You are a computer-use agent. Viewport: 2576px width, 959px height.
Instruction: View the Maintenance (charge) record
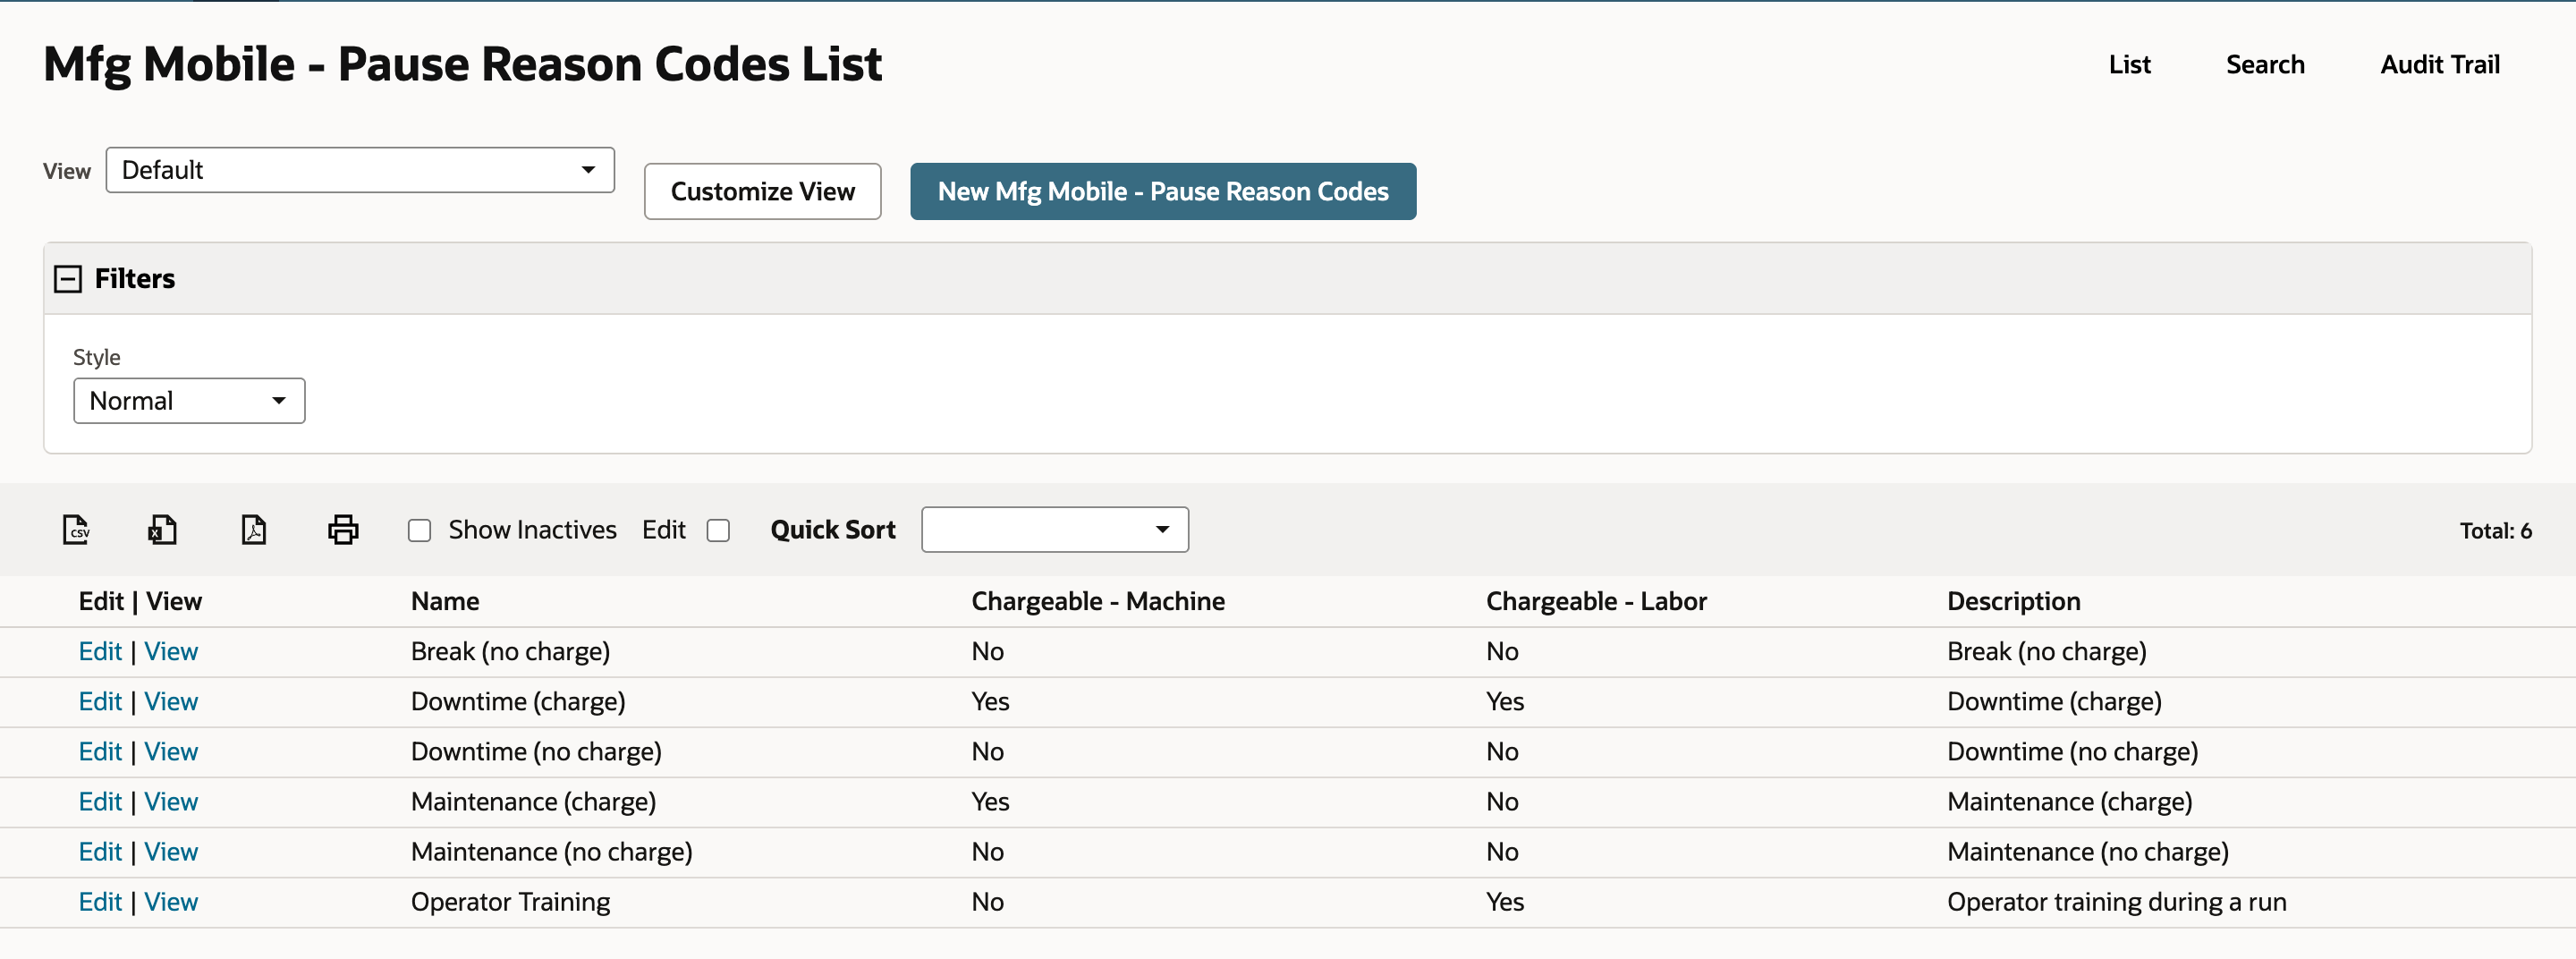point(171,802)
